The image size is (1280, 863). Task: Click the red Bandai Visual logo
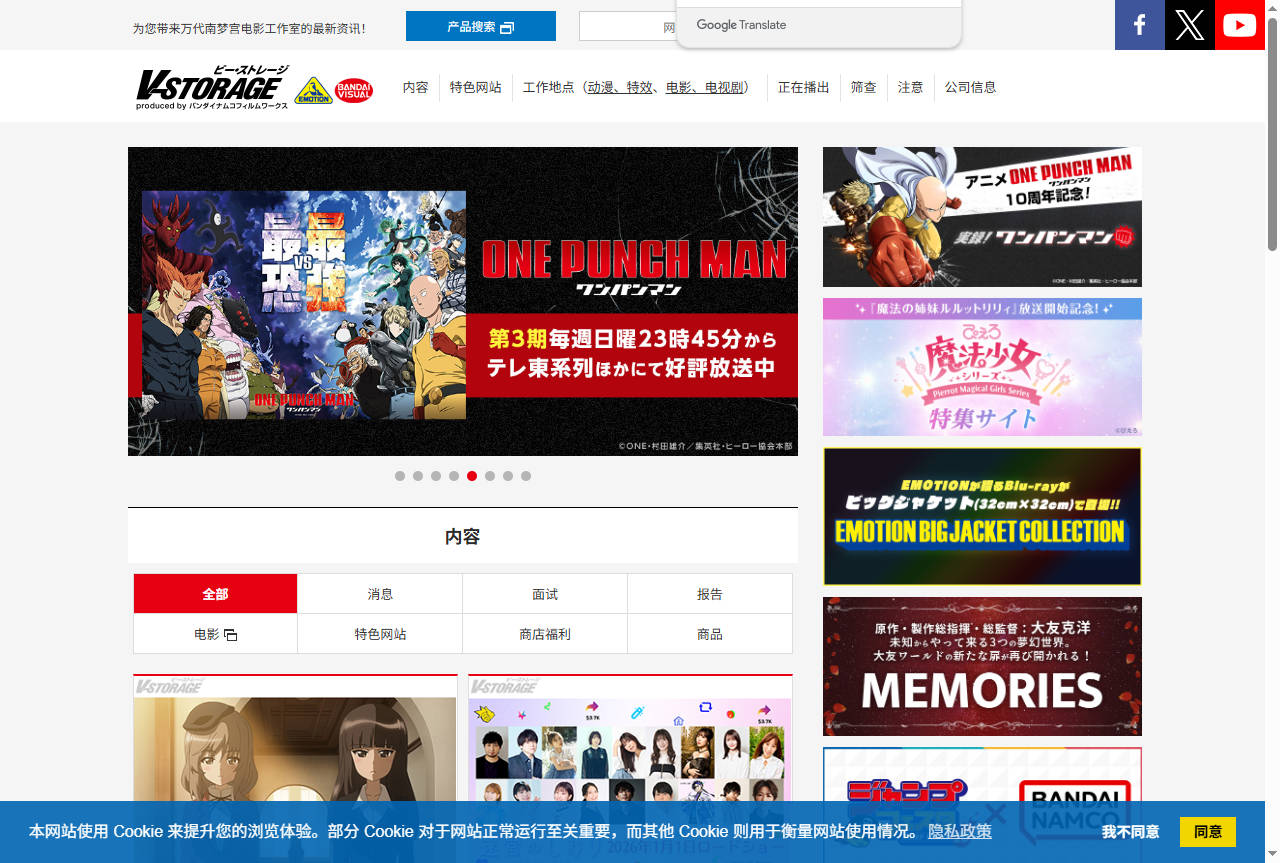354,90
